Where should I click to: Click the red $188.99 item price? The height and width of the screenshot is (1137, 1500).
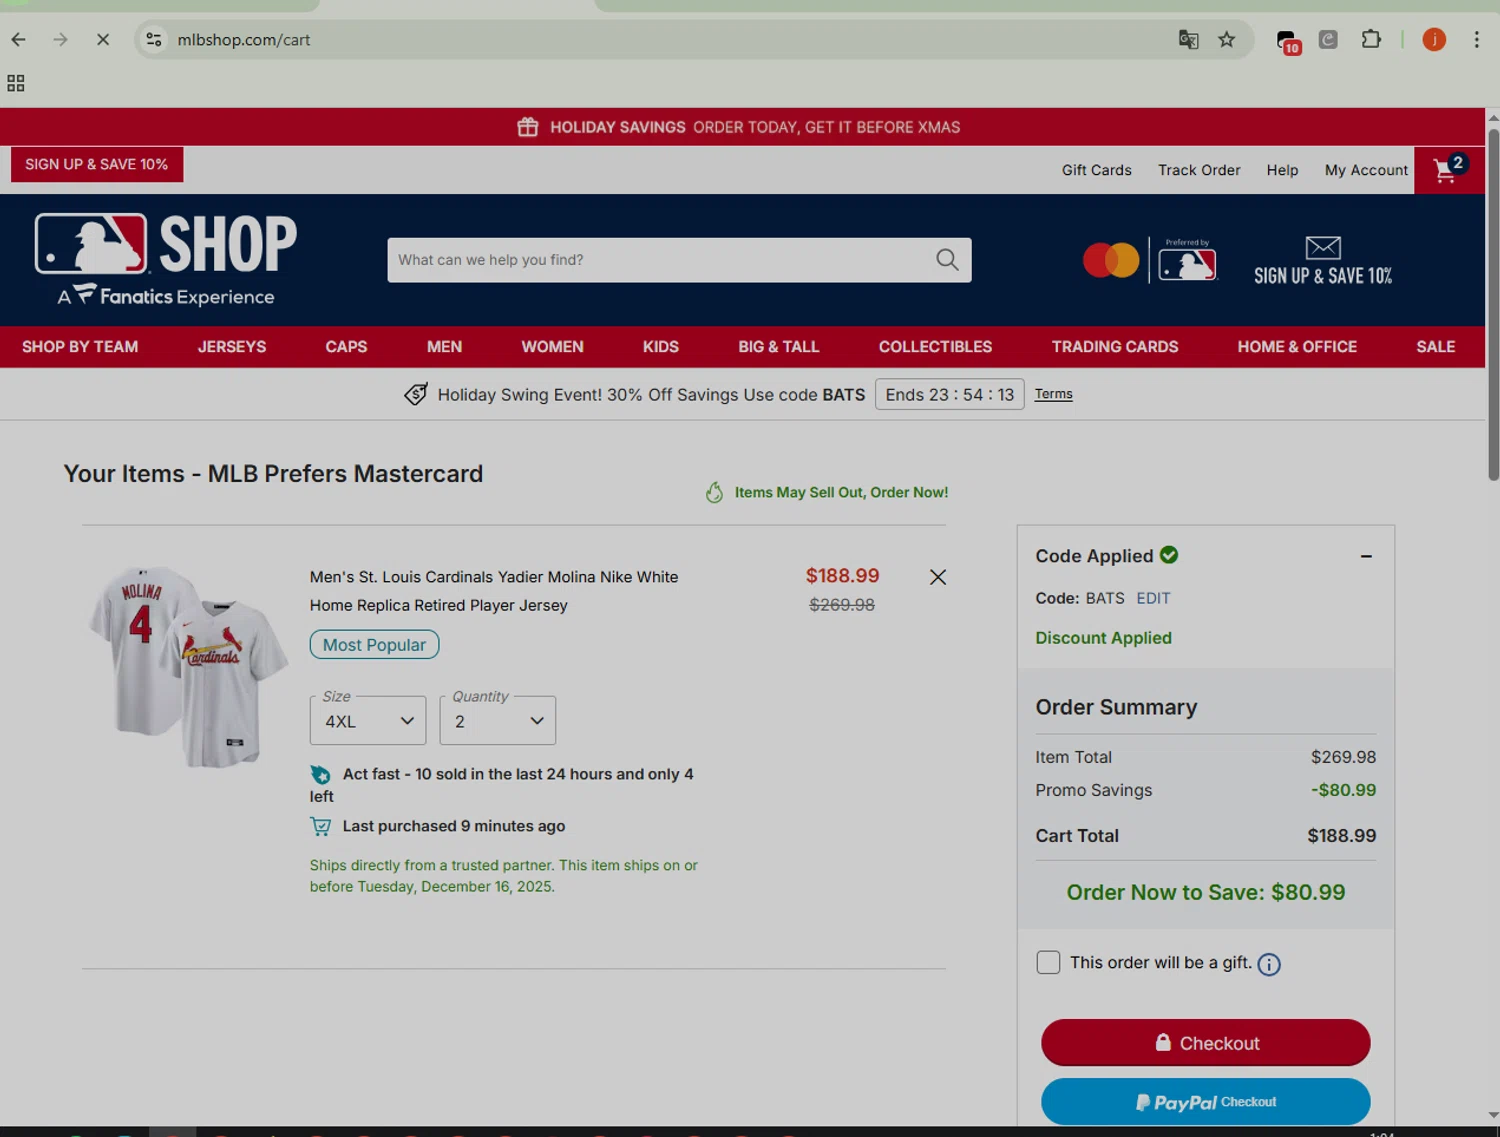[843, 576]
